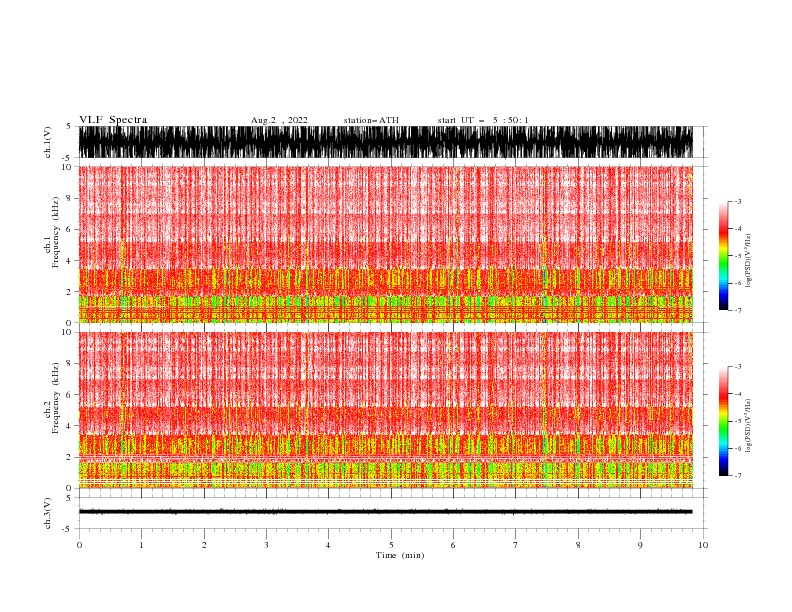Click the "ch.3(V)" axis label
Viewport: 792px width, 612px height.
point(48,513)
